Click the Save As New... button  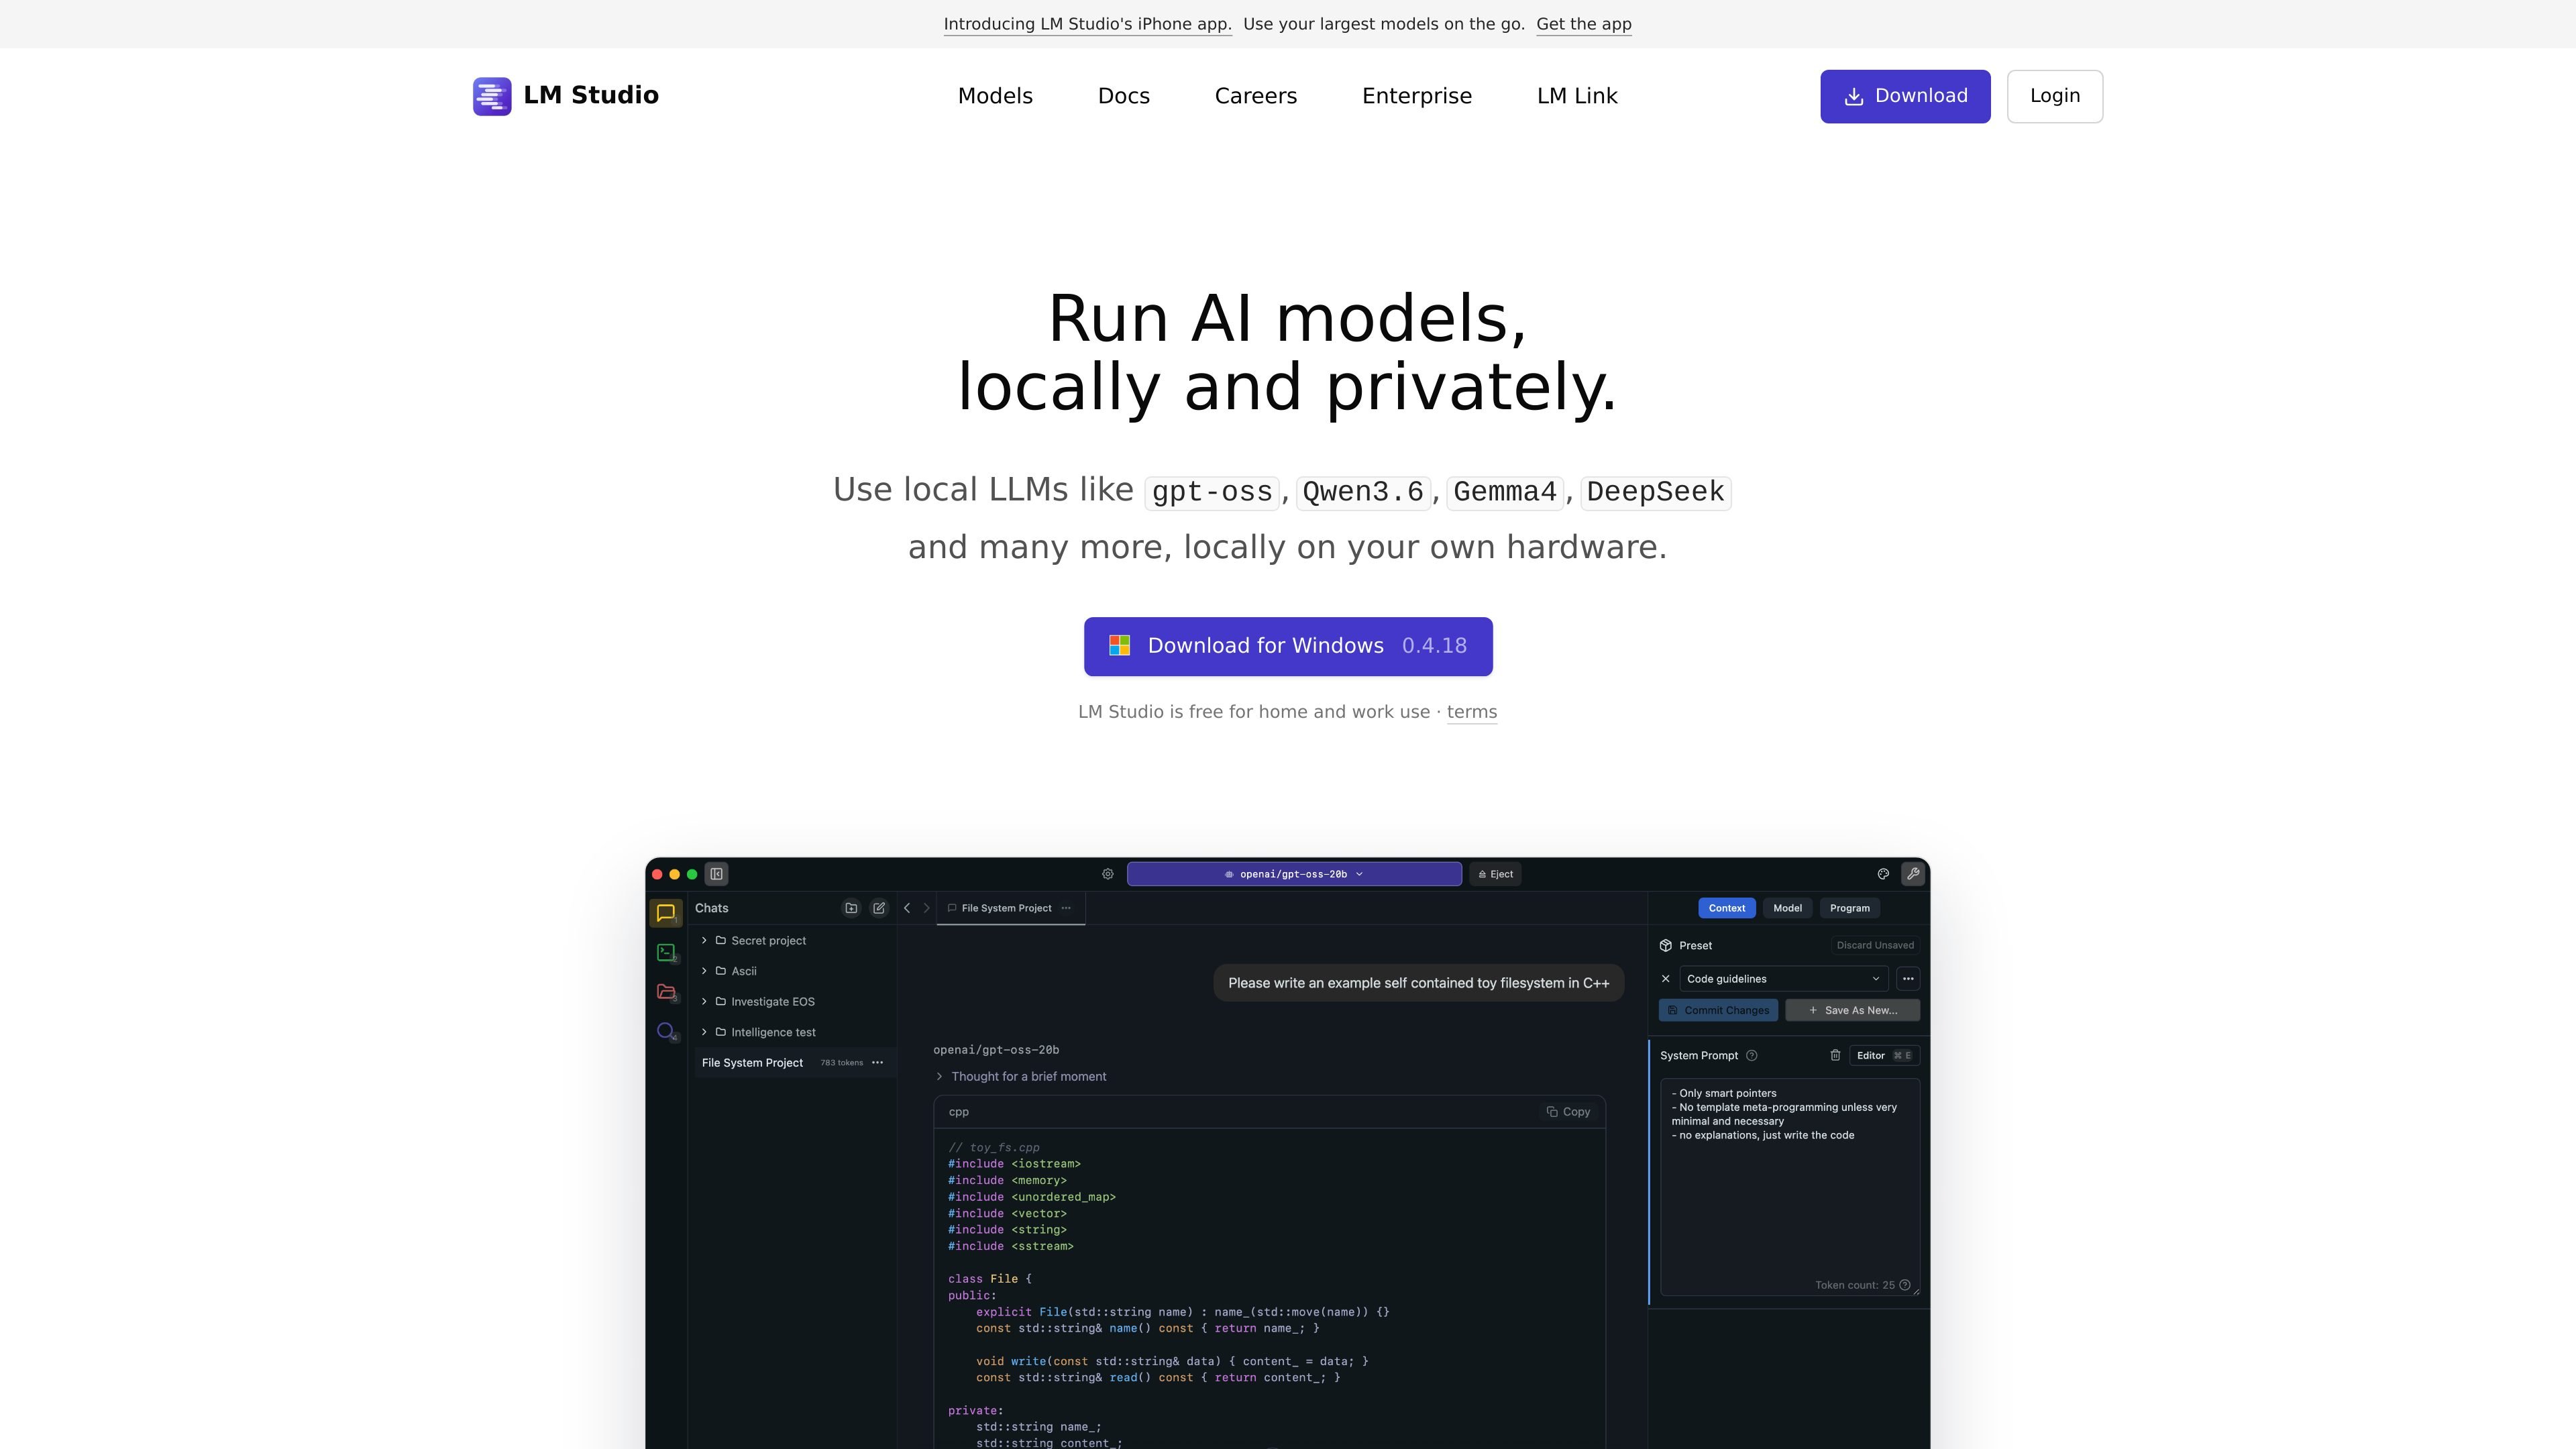click(1852, 1010)
